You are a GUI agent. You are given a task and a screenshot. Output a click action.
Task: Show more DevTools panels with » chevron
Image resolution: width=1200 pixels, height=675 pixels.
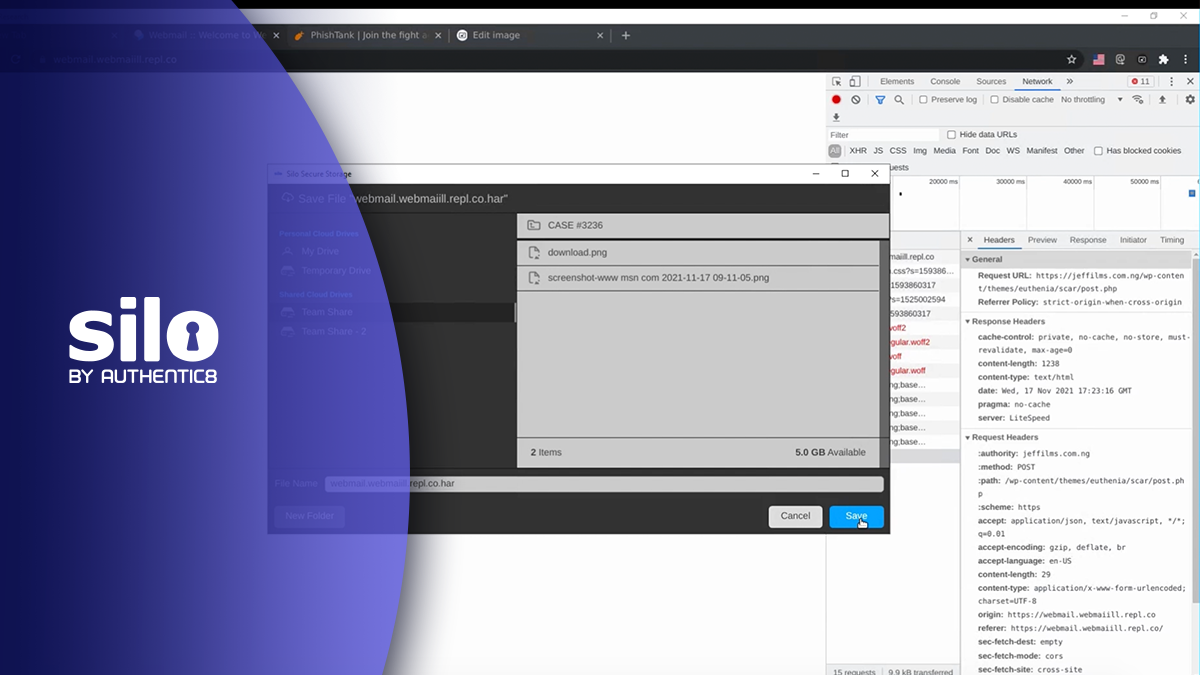[x=1069, y=82]
